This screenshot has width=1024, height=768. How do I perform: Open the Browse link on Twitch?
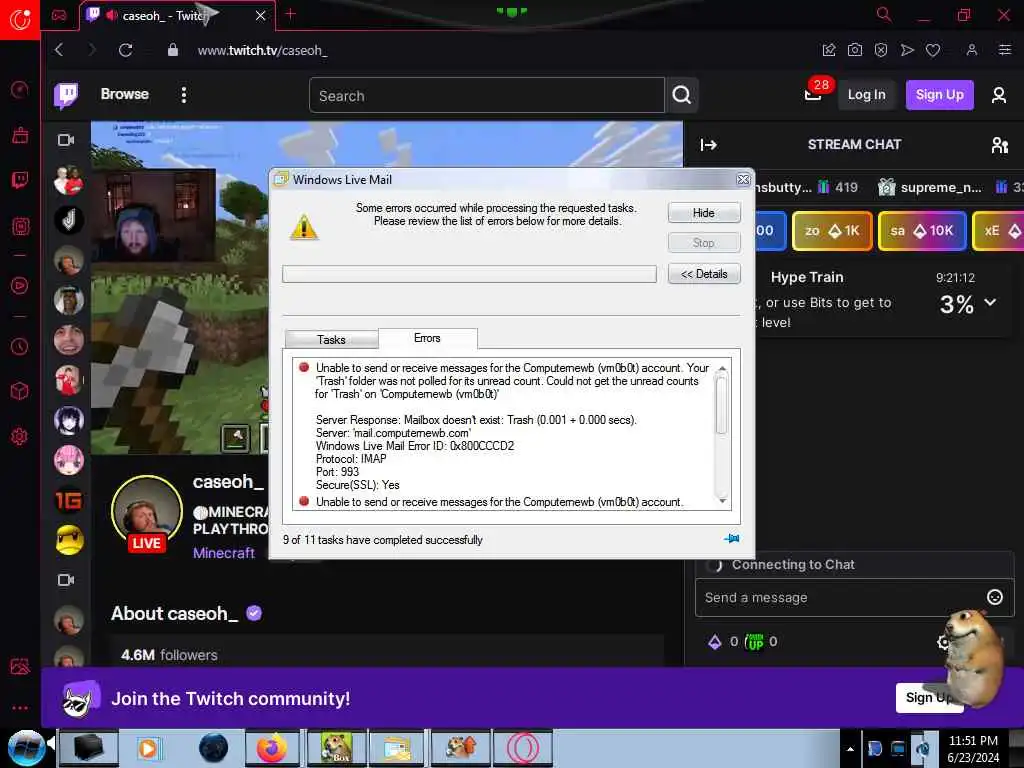(125, 94)
